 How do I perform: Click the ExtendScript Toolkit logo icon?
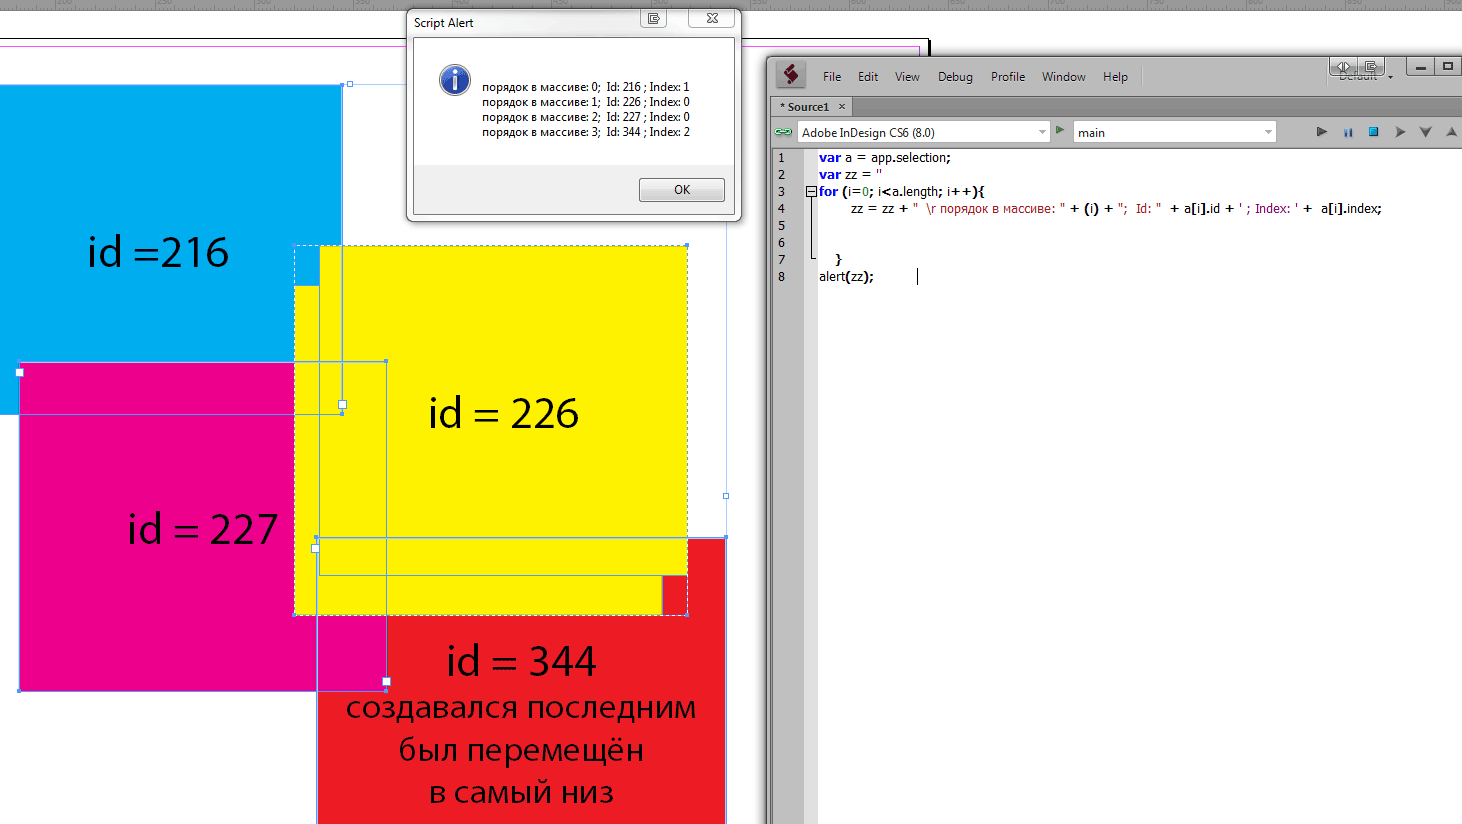[x=791, y=74]
